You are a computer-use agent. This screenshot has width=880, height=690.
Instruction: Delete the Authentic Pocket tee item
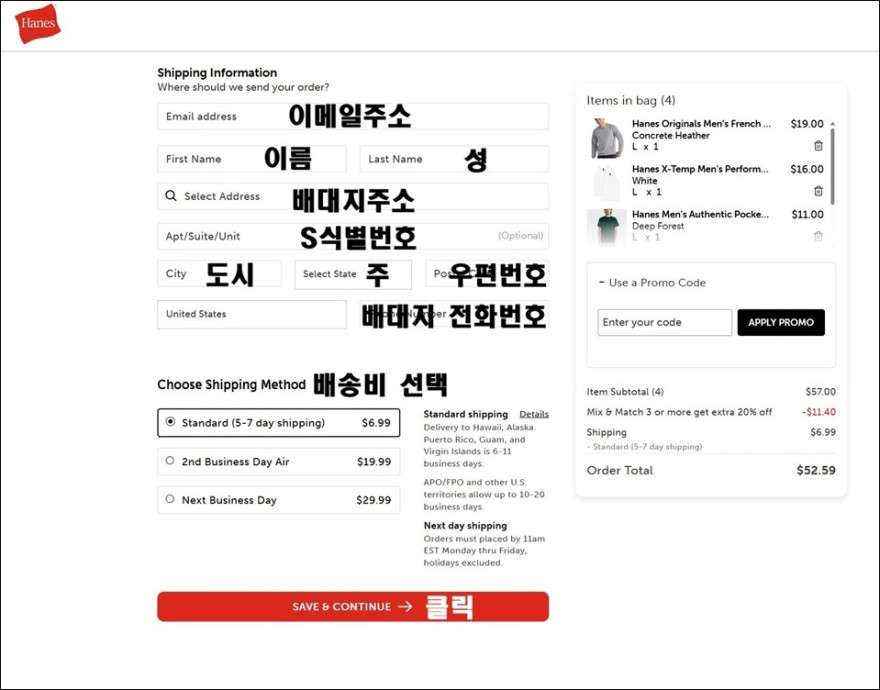(818, 236)
